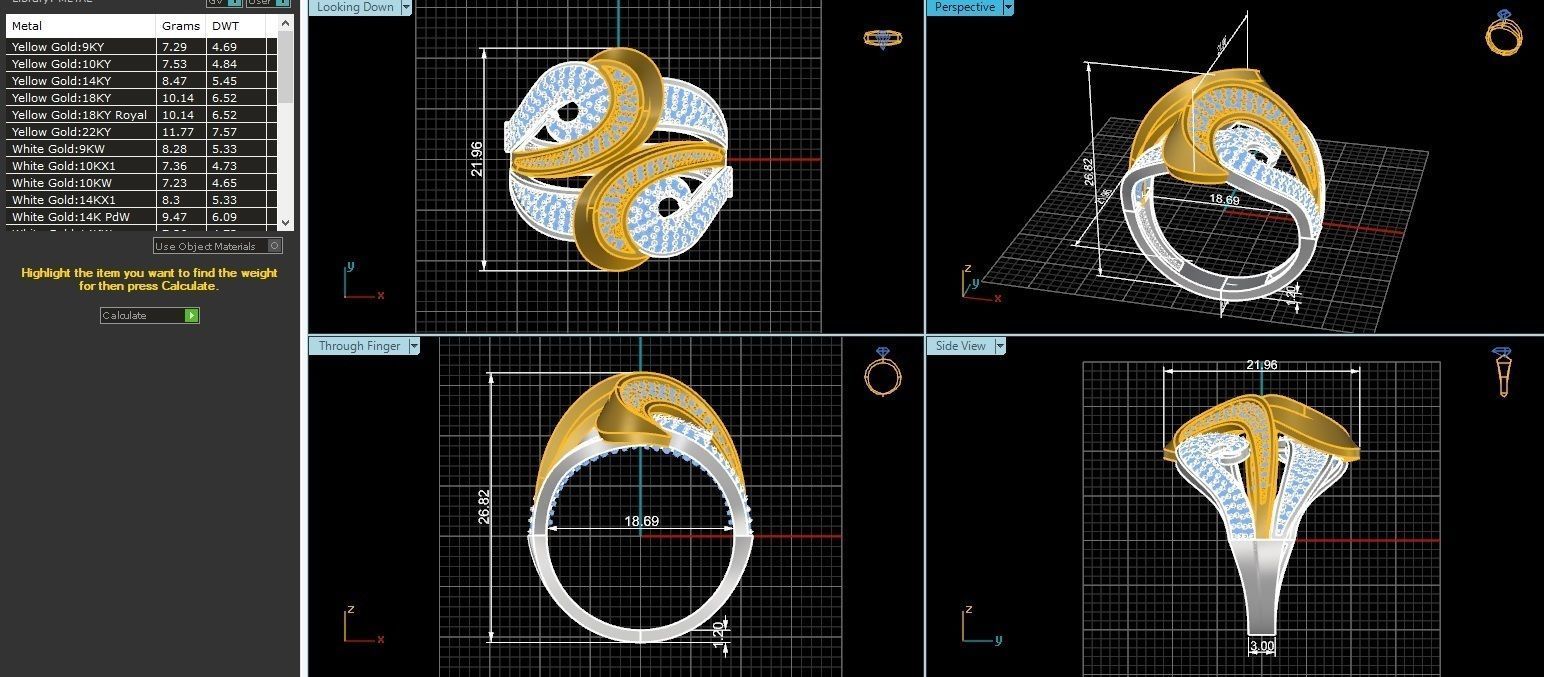
Task: Click the 21.96 dimension in Looking Down view
Action: click(477, 159)
